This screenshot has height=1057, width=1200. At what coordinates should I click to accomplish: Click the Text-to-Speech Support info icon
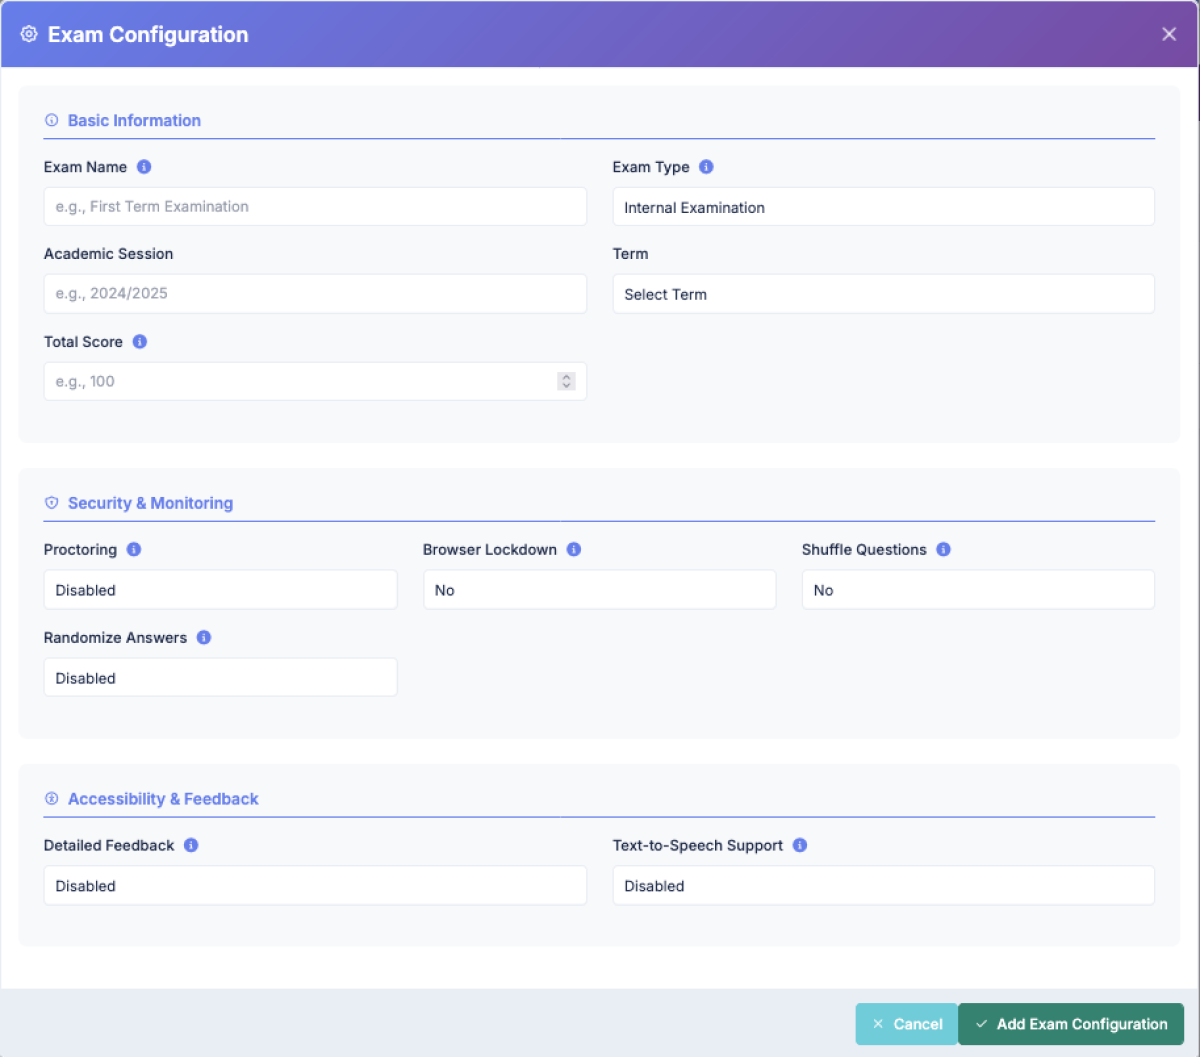tap(800, 845)
